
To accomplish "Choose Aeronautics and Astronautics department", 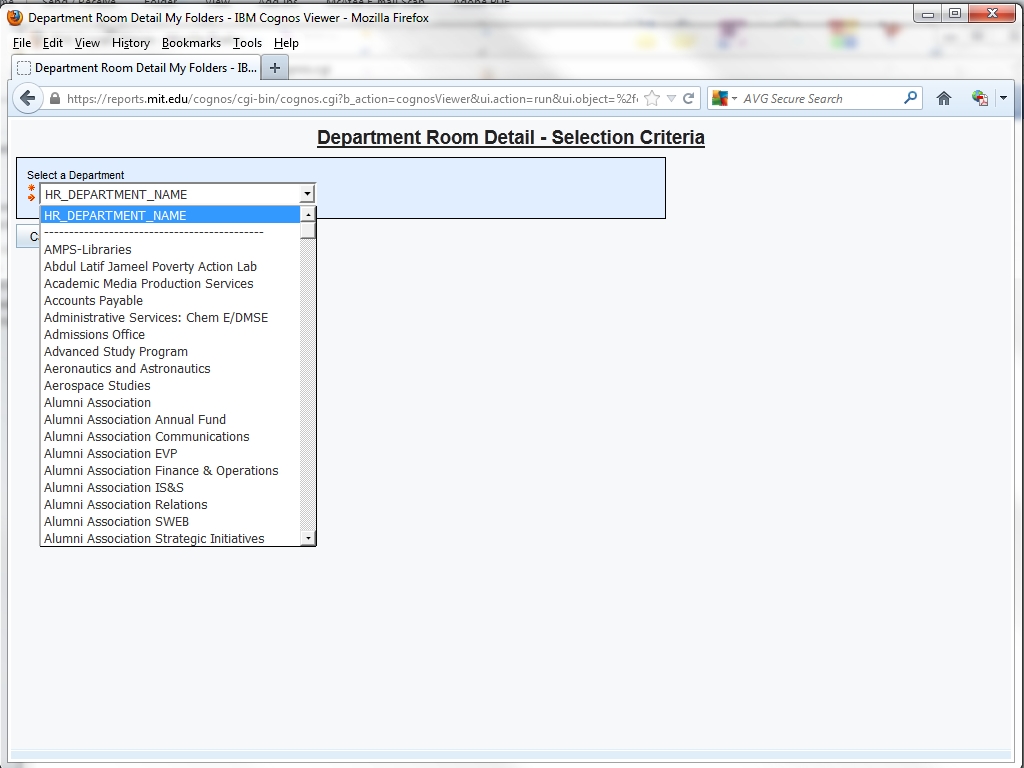I will tap(127, 369).
